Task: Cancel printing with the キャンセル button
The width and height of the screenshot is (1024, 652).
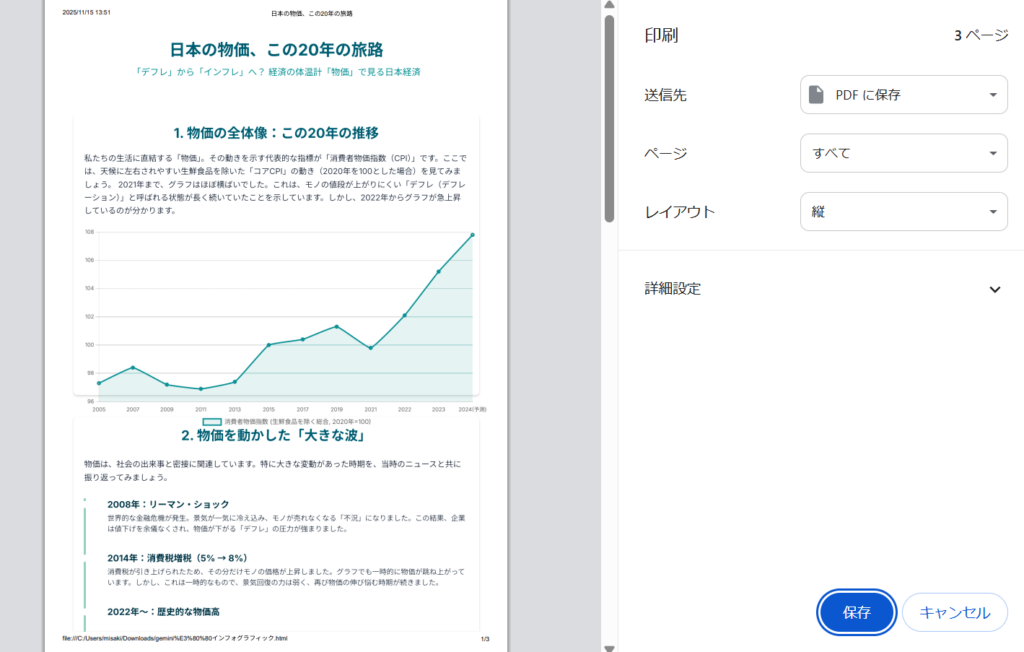Action: point(954,613)
